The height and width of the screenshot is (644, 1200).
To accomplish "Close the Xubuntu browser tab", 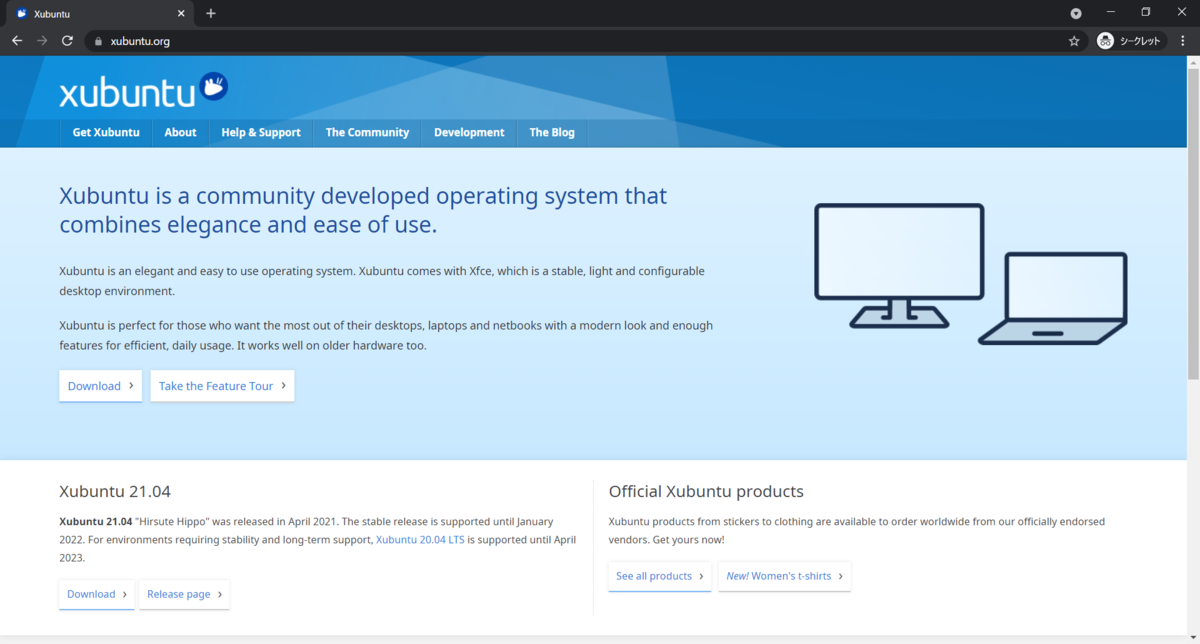I will point(181,14).
